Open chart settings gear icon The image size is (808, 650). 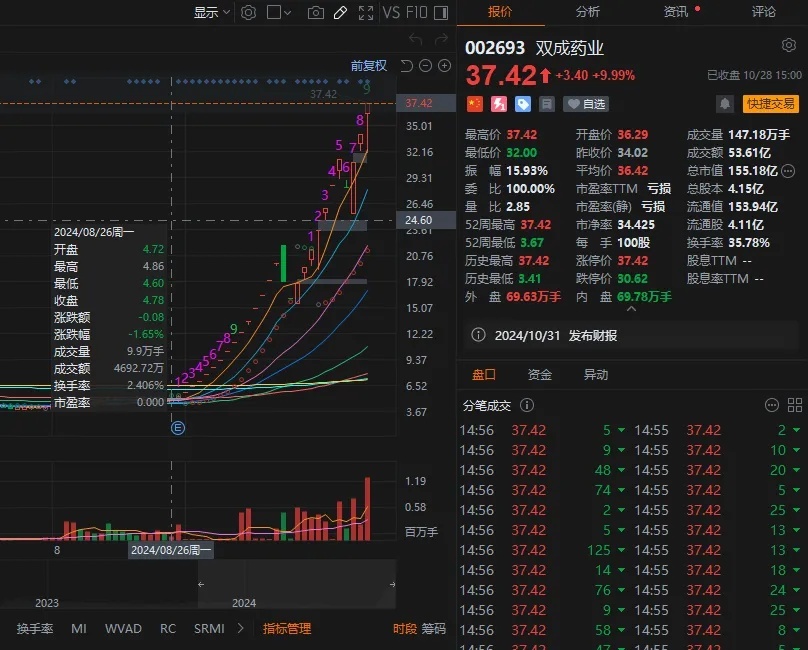click(248, 12)
